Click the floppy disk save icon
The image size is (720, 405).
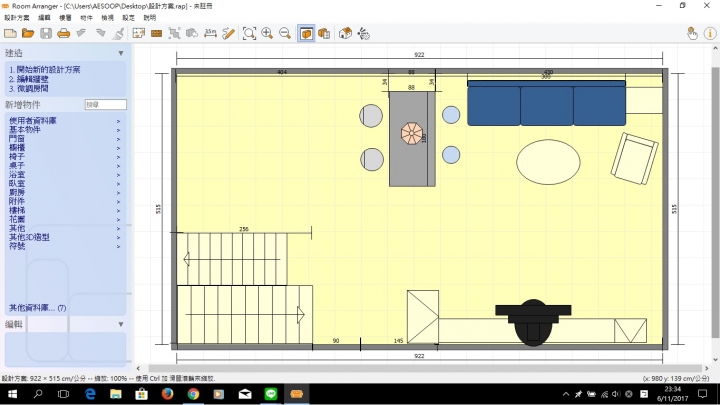point(46,34)
